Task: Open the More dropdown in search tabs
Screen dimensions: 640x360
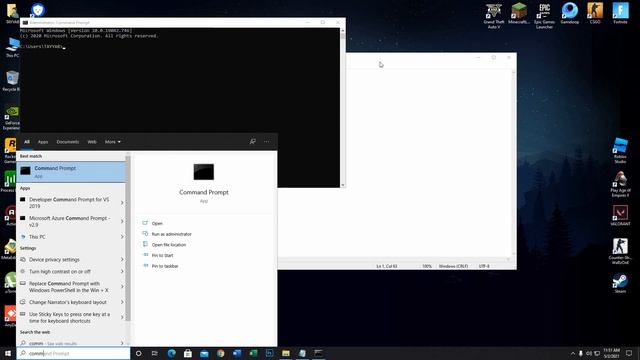Action: pos(113,142)
